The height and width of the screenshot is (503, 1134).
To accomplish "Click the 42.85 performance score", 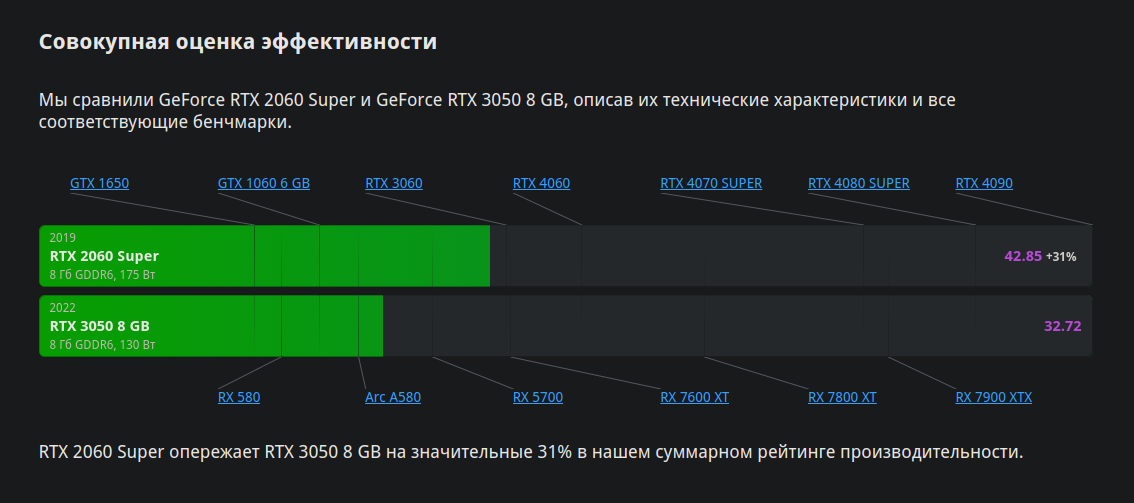I will (x=1023, y=256).
